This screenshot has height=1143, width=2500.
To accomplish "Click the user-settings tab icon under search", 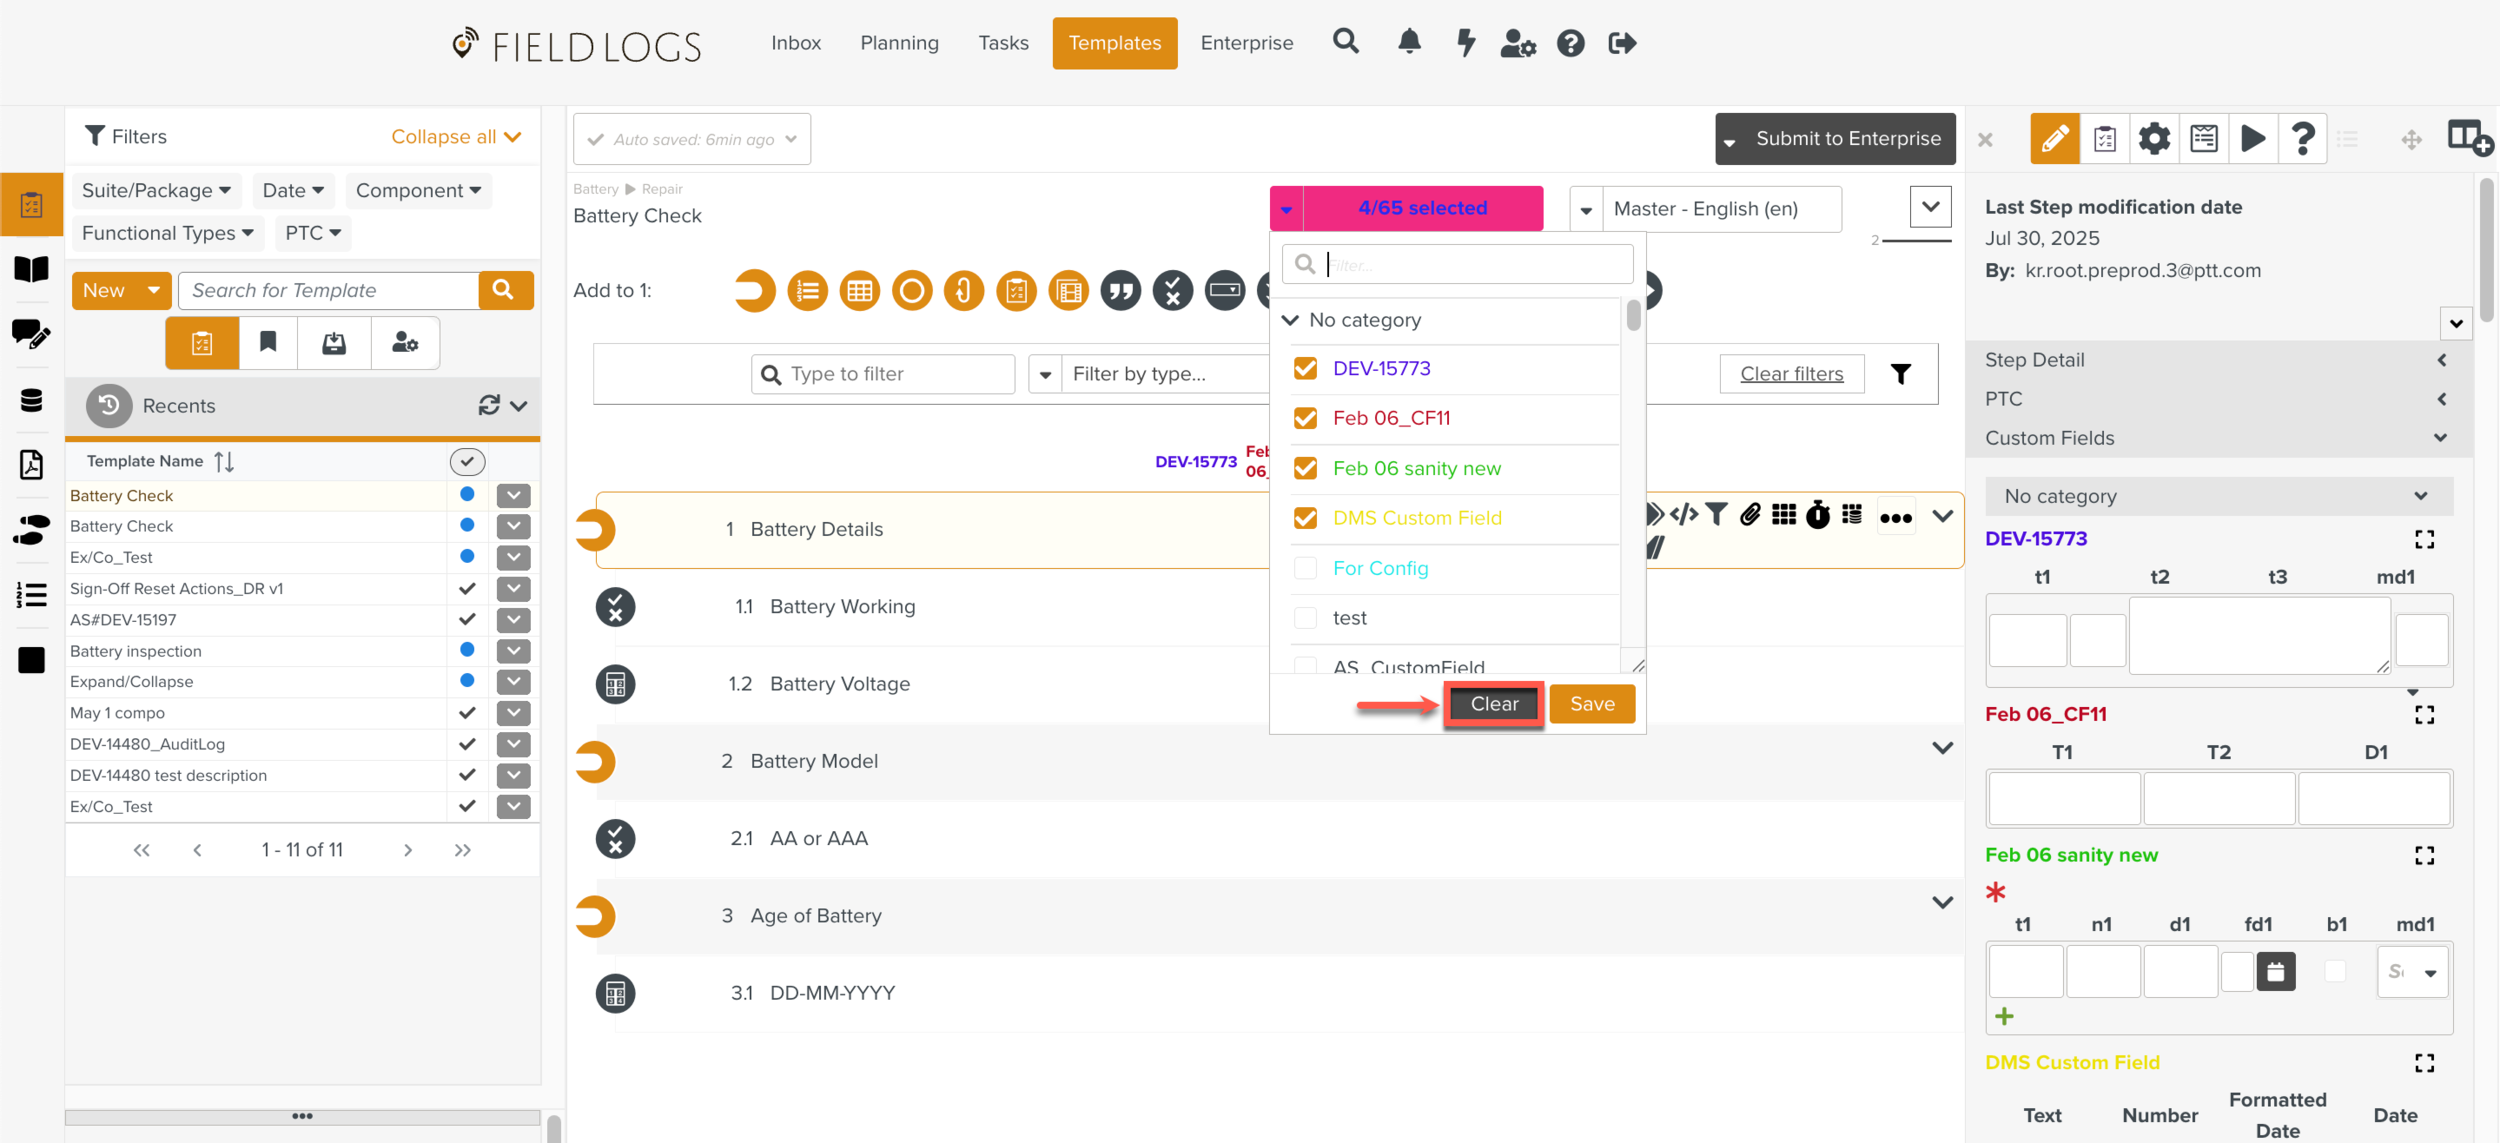I will tap(405, 343).
